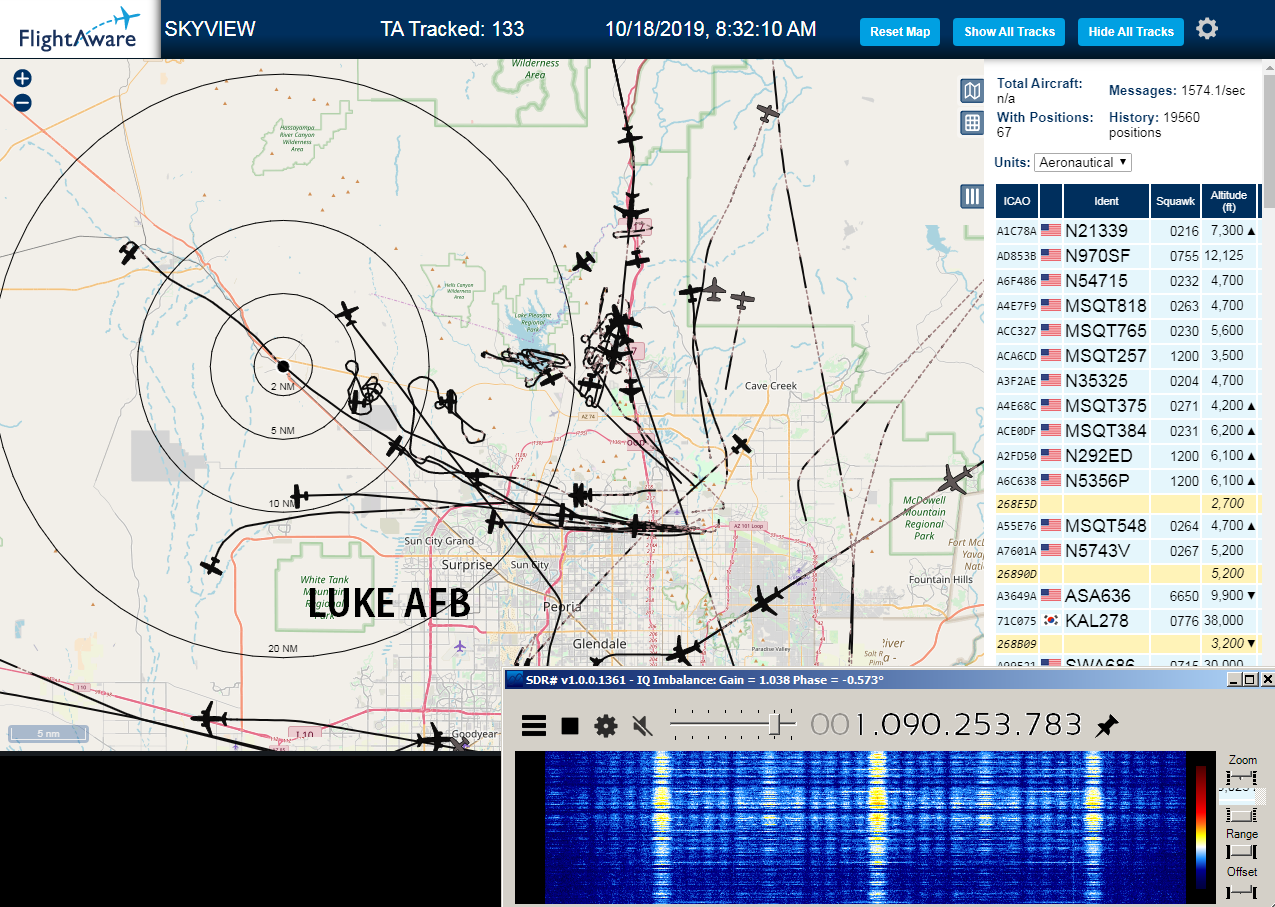Select aircraft row N292ED
The height and width of the screenshot is (907, 1275).
[x=1126, y=456]
